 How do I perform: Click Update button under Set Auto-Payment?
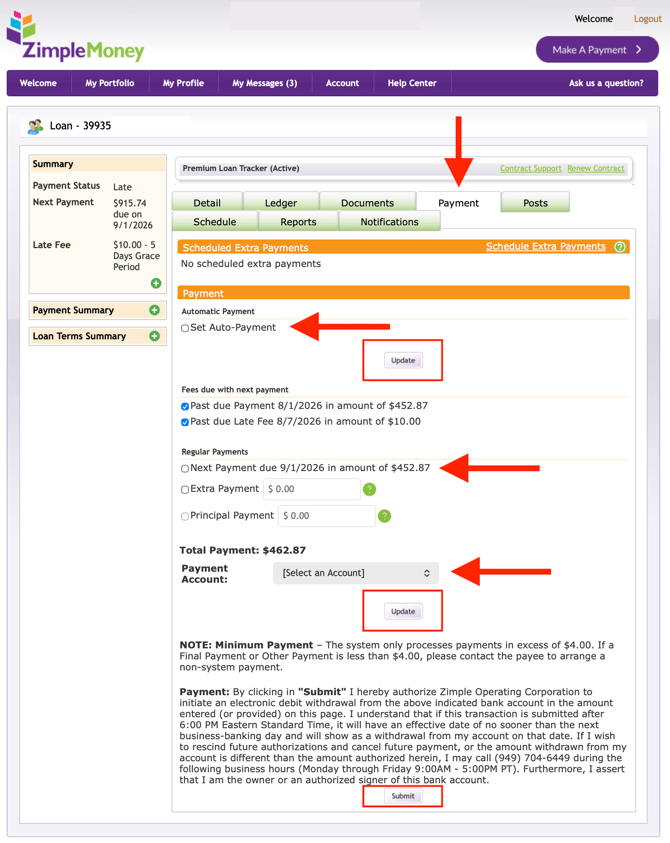(403, 360)
